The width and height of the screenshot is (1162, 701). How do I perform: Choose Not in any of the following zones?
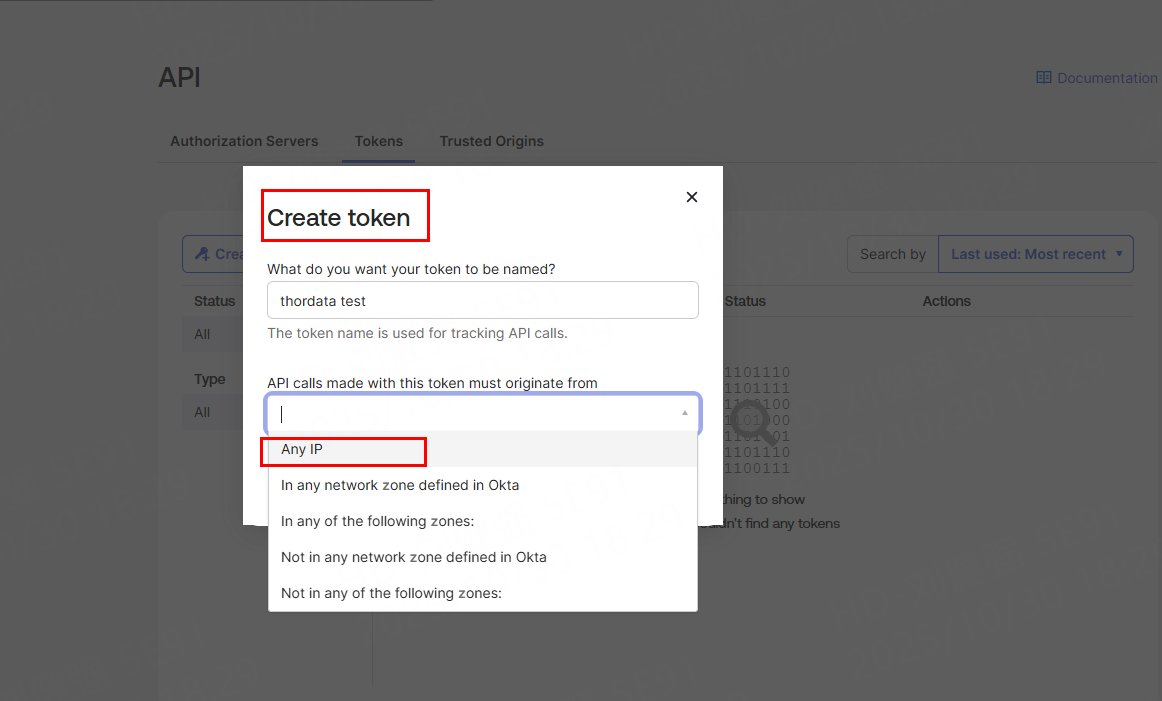tap(391, 593)
